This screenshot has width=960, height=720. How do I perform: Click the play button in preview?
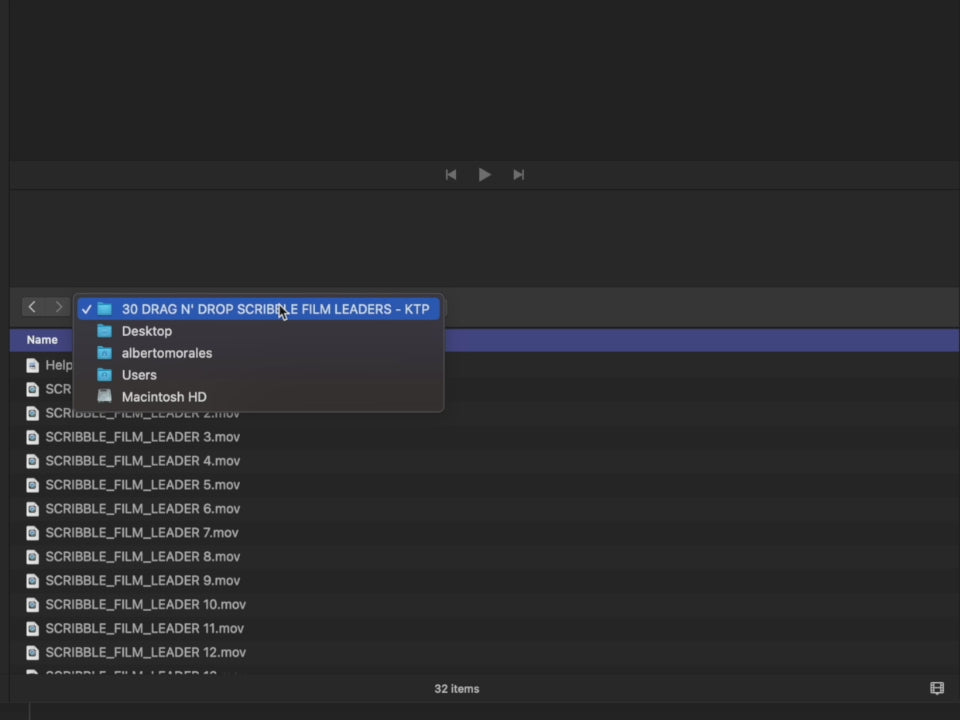coord(484,175)
